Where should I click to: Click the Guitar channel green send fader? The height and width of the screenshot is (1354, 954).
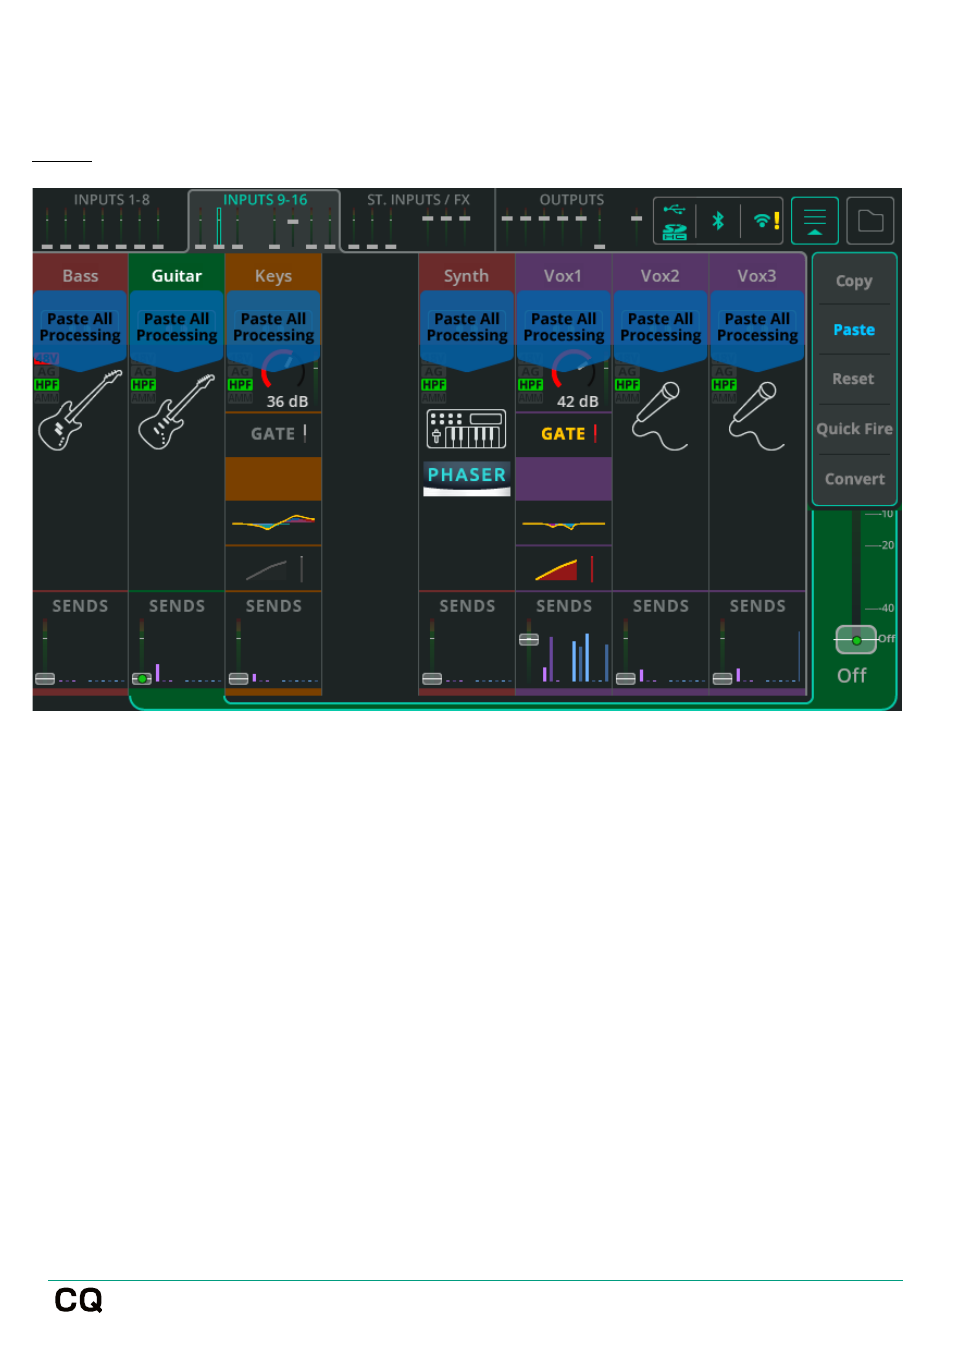coord(142,679)
